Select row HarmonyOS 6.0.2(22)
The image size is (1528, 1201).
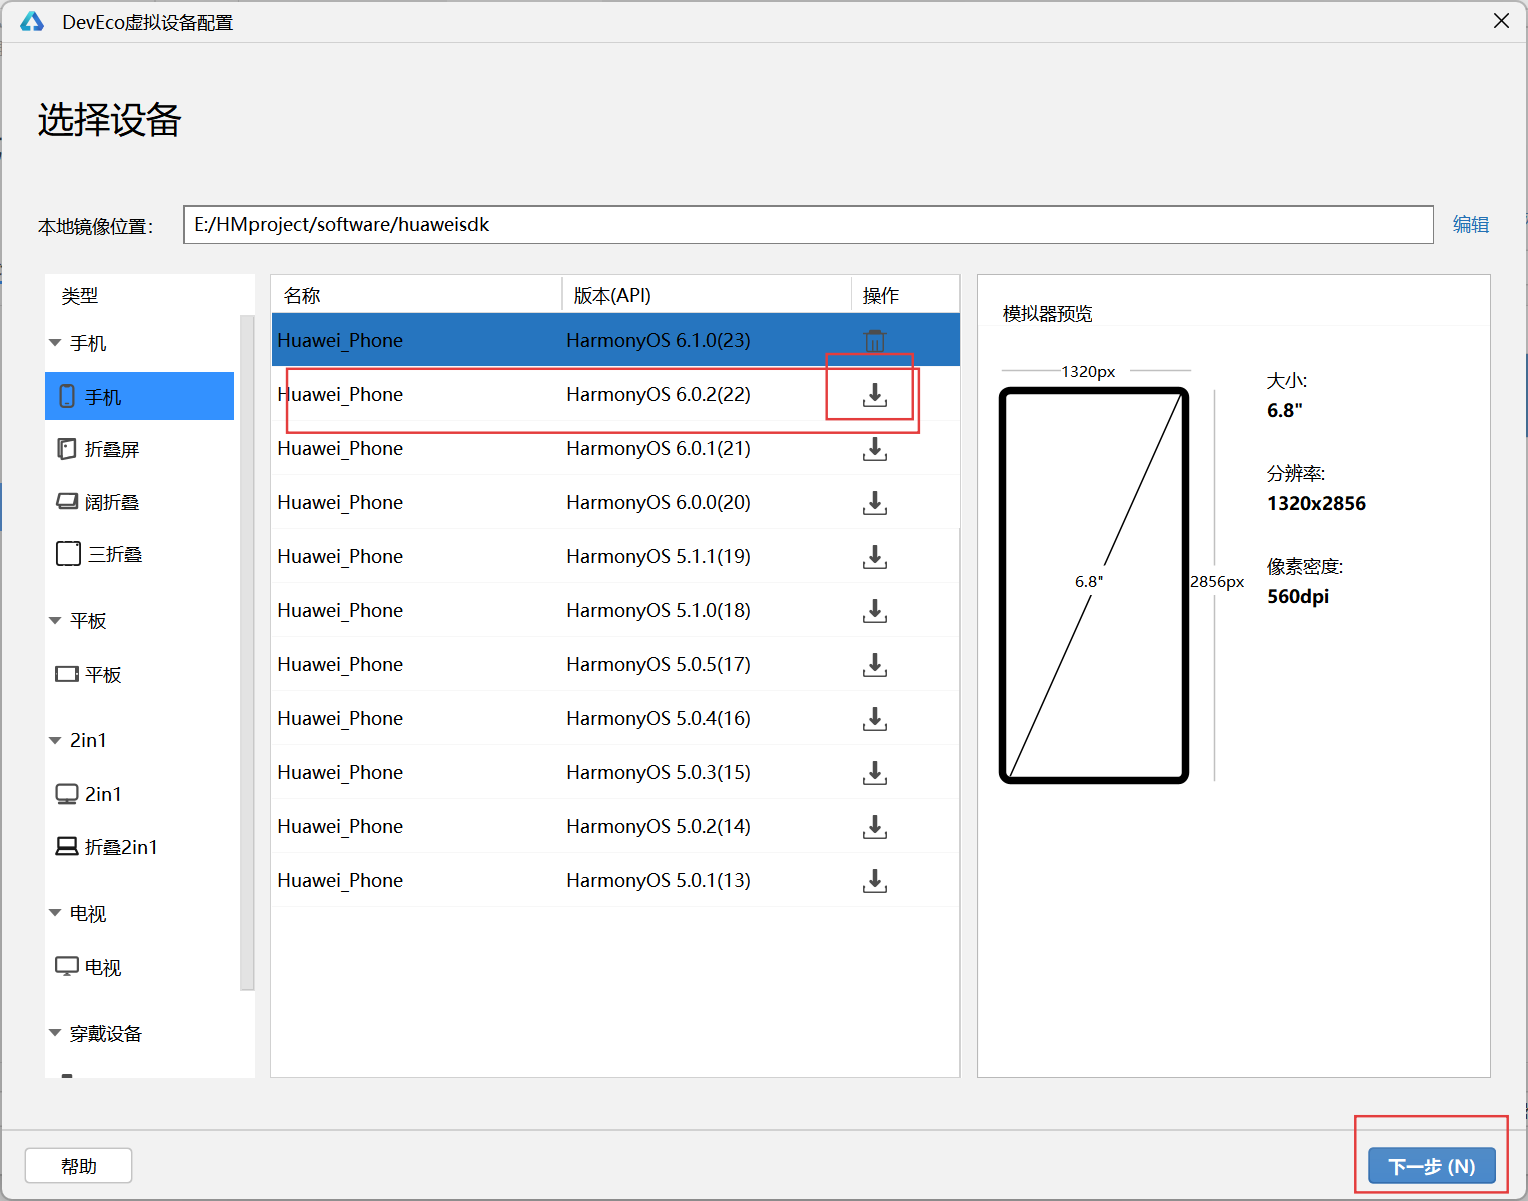tap(615, 394)
